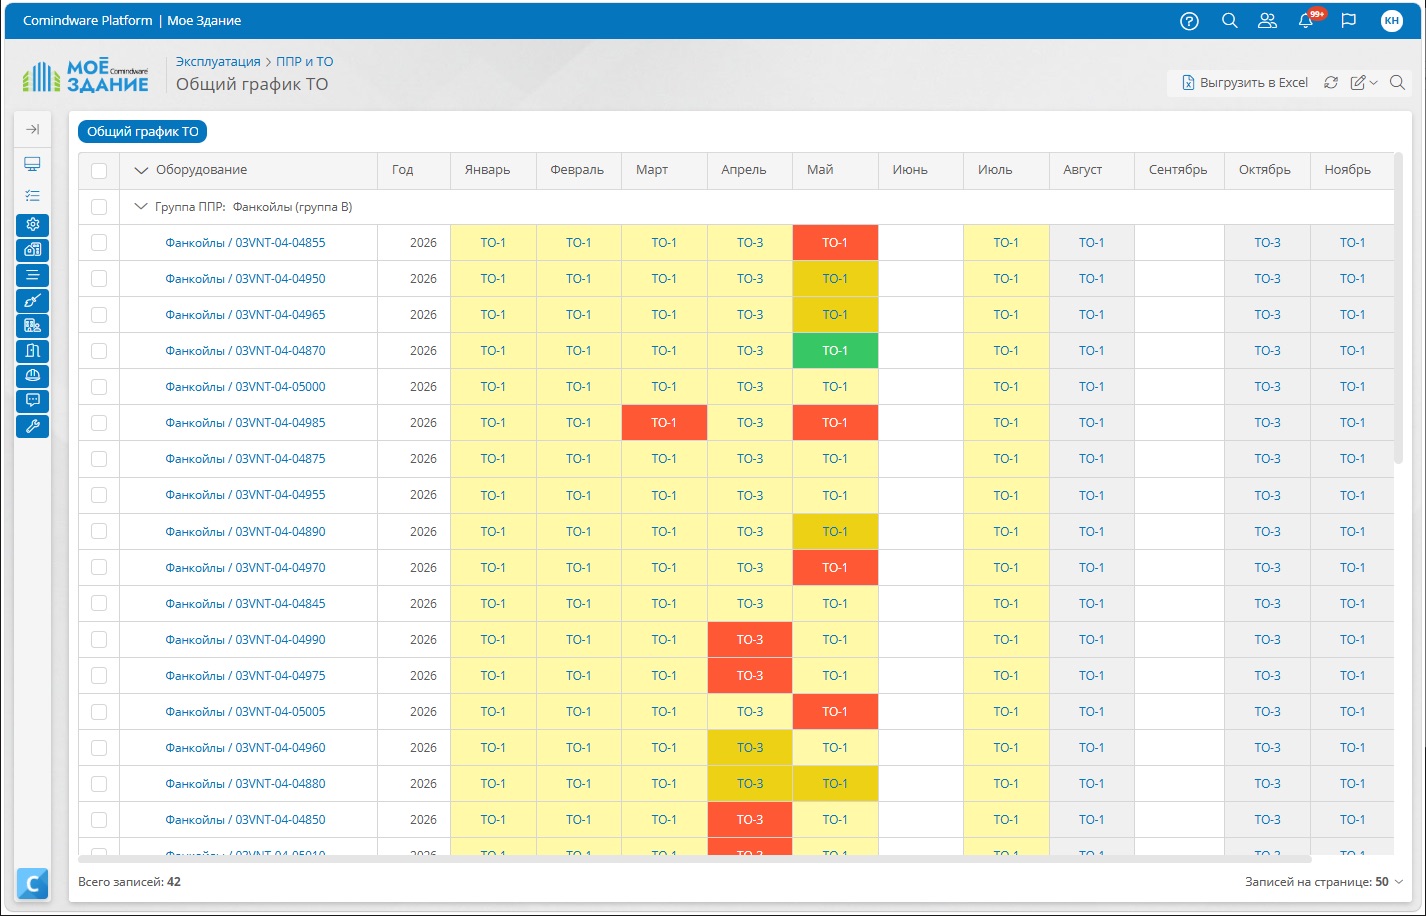Check the row for Фанкойлы / 03VNT-04-04855
This screenshot has width=1426, height=916.
(99, 243)
